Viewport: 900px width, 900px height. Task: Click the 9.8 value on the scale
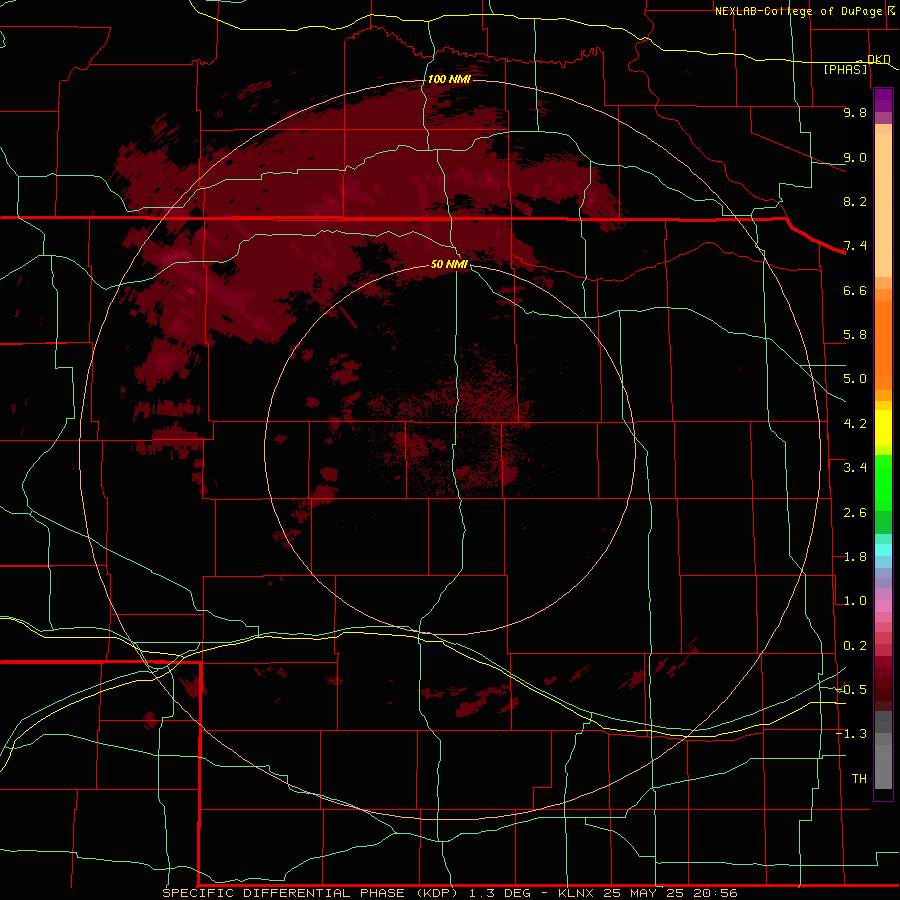pyautogui.click(x=855, y=112)
